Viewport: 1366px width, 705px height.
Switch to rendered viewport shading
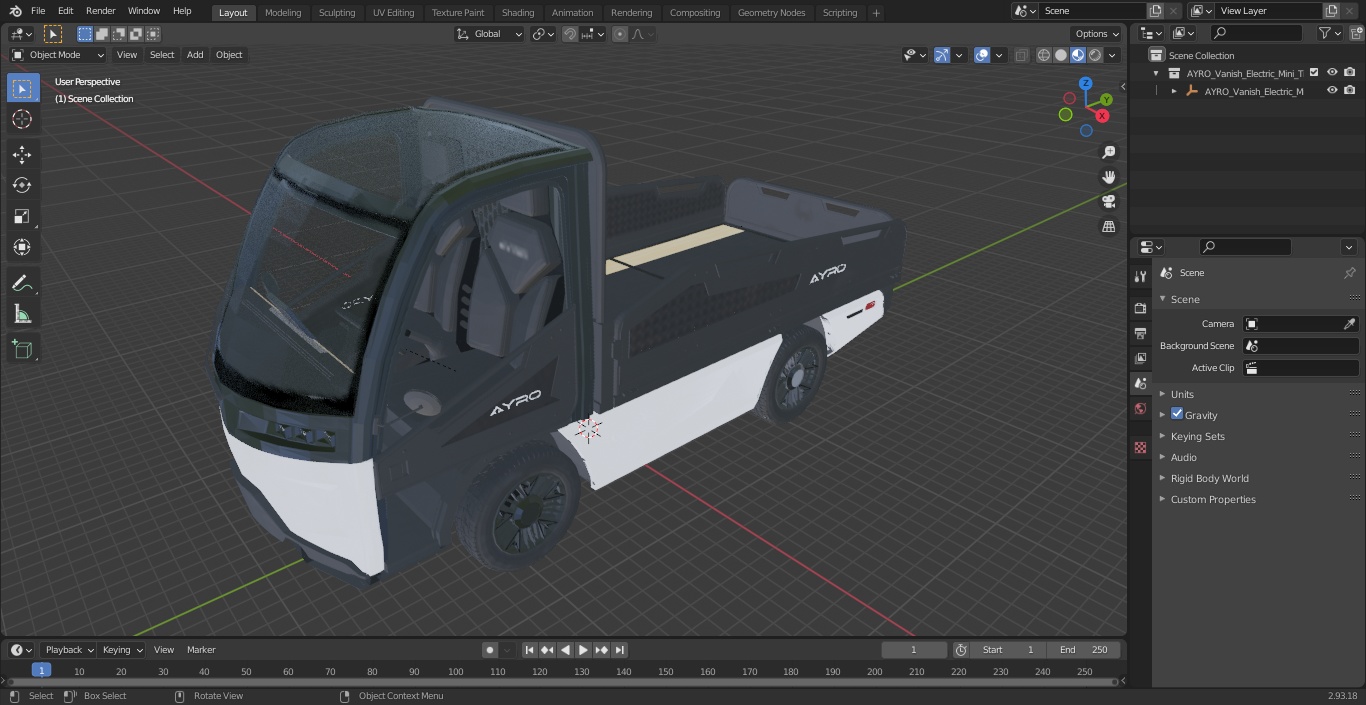pos(1095,55)
